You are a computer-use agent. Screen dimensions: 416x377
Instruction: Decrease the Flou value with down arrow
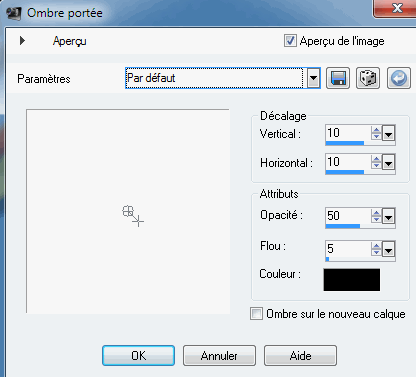pos(376,252)
